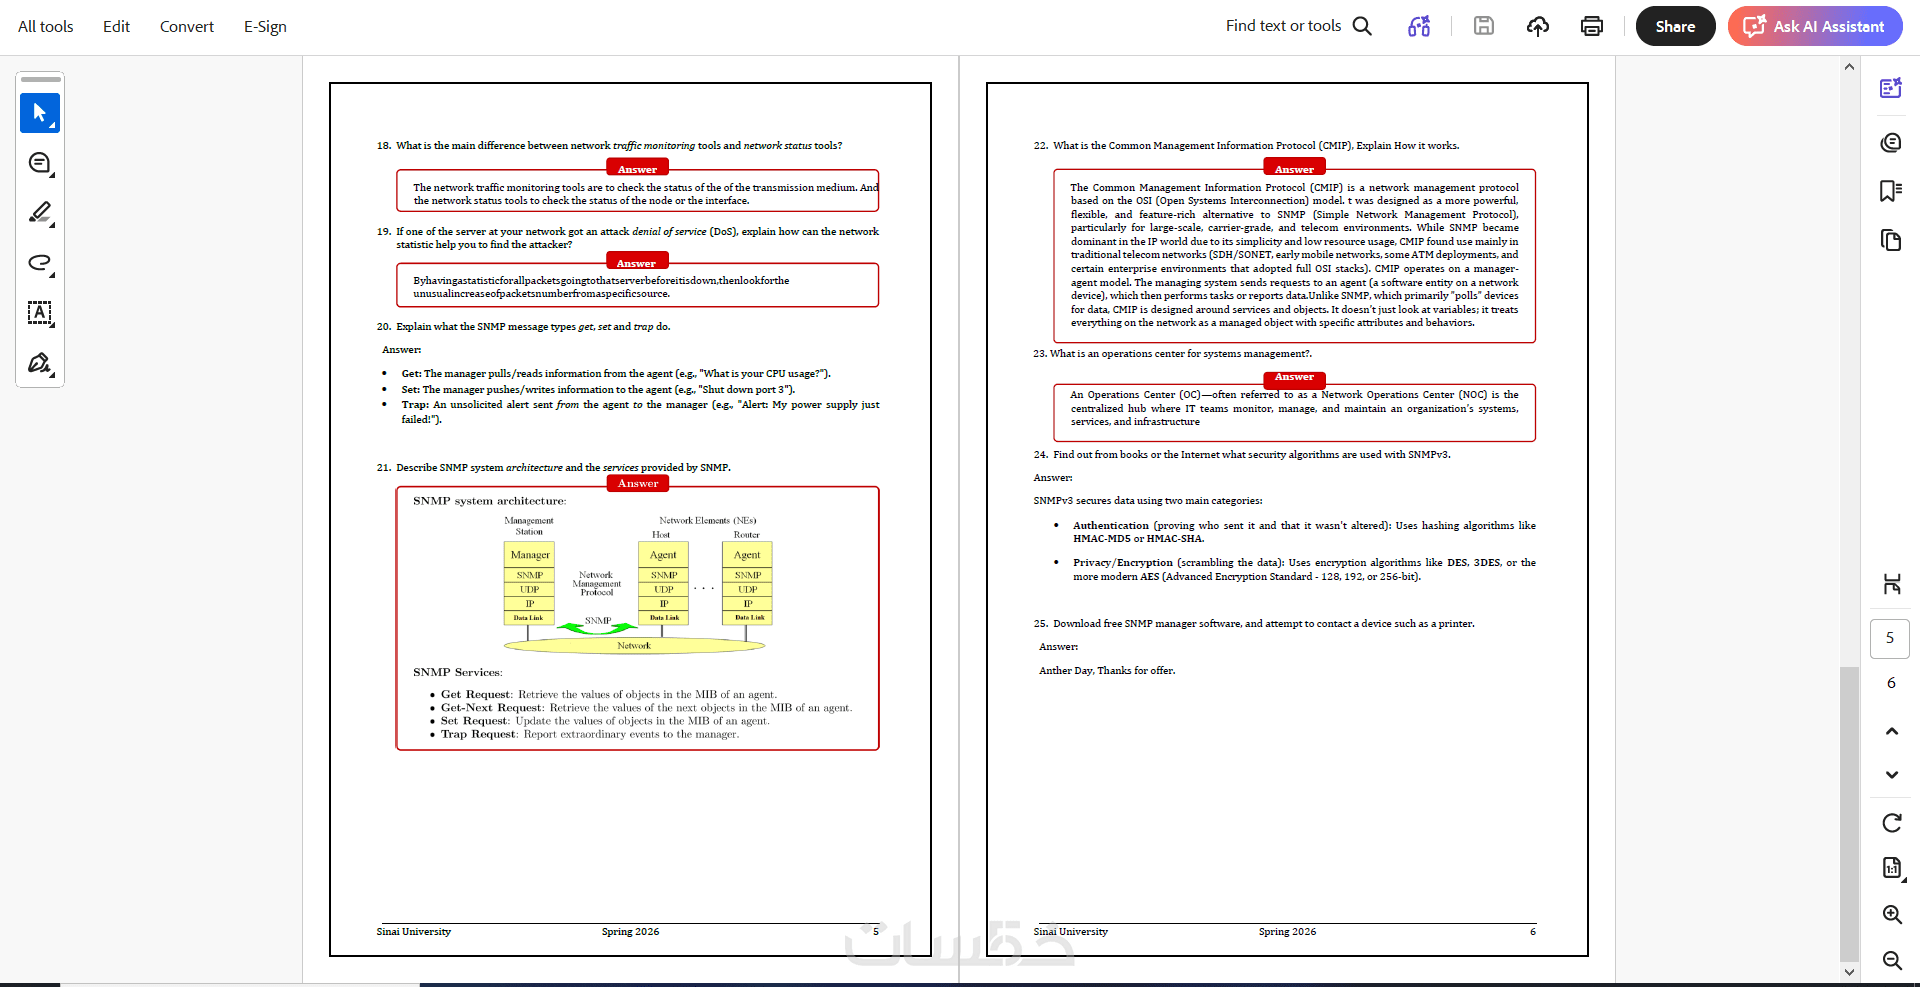This screenshot has height=987, width=1920.
Task: Activate the Add text box tool
Action: [40, 313]
